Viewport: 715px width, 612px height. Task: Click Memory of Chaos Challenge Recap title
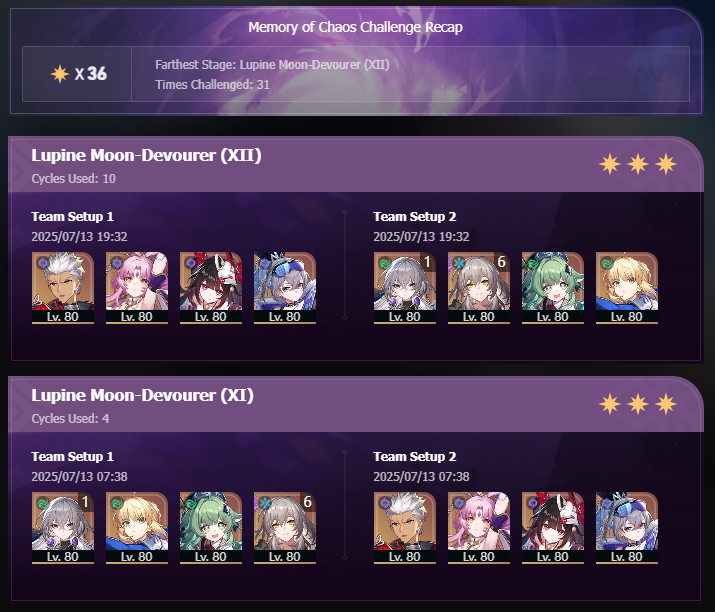point(355,27)
